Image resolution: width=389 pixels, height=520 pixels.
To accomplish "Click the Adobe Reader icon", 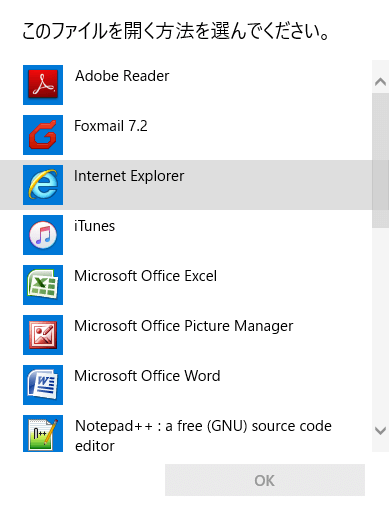I will pos(43,85).
